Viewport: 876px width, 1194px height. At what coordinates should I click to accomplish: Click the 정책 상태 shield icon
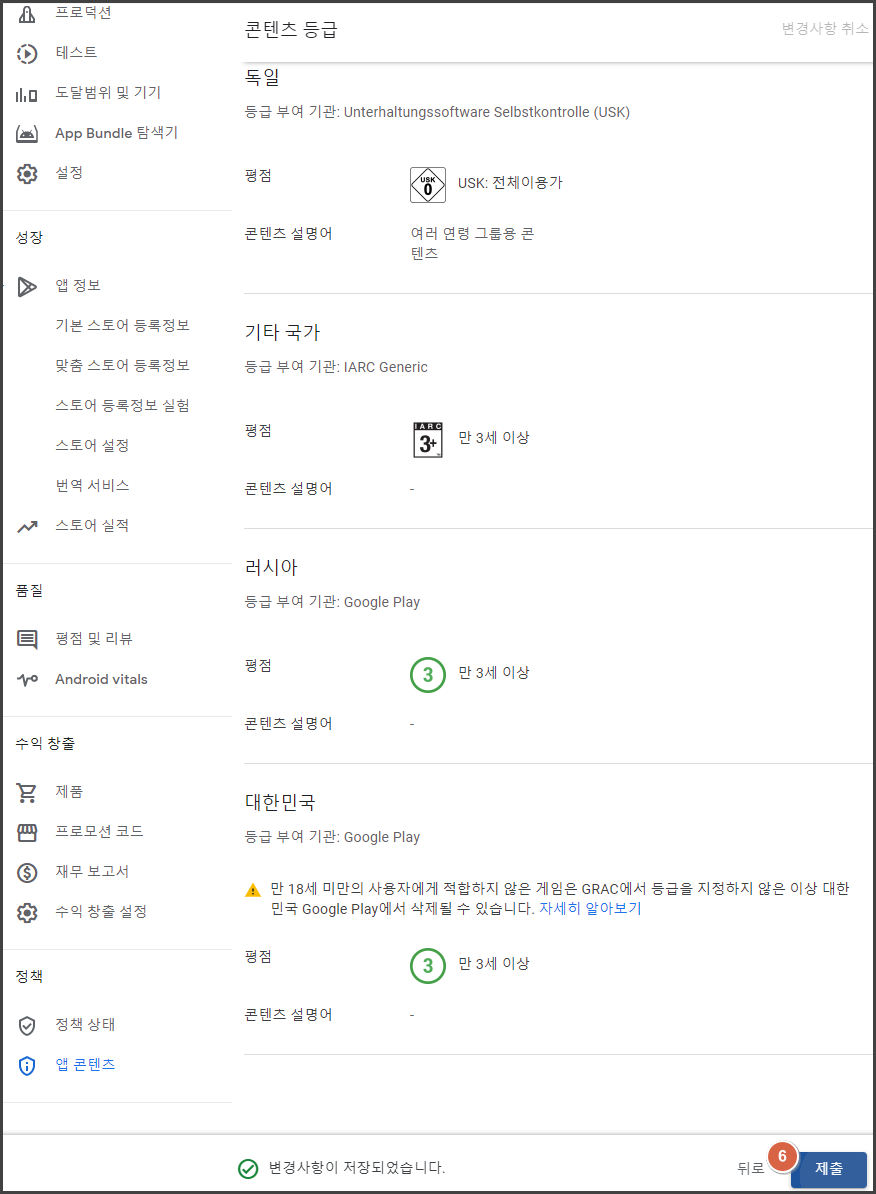[x=27, y=1025]
